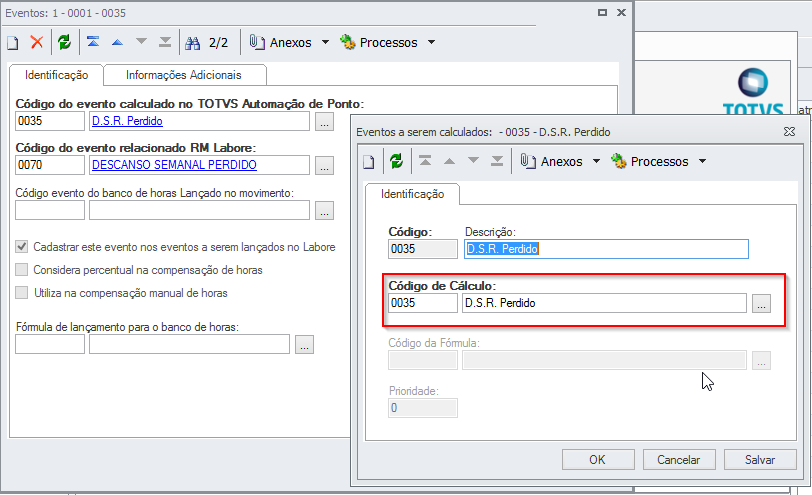
Task: Click the OK button
Action: pos(598,459)
